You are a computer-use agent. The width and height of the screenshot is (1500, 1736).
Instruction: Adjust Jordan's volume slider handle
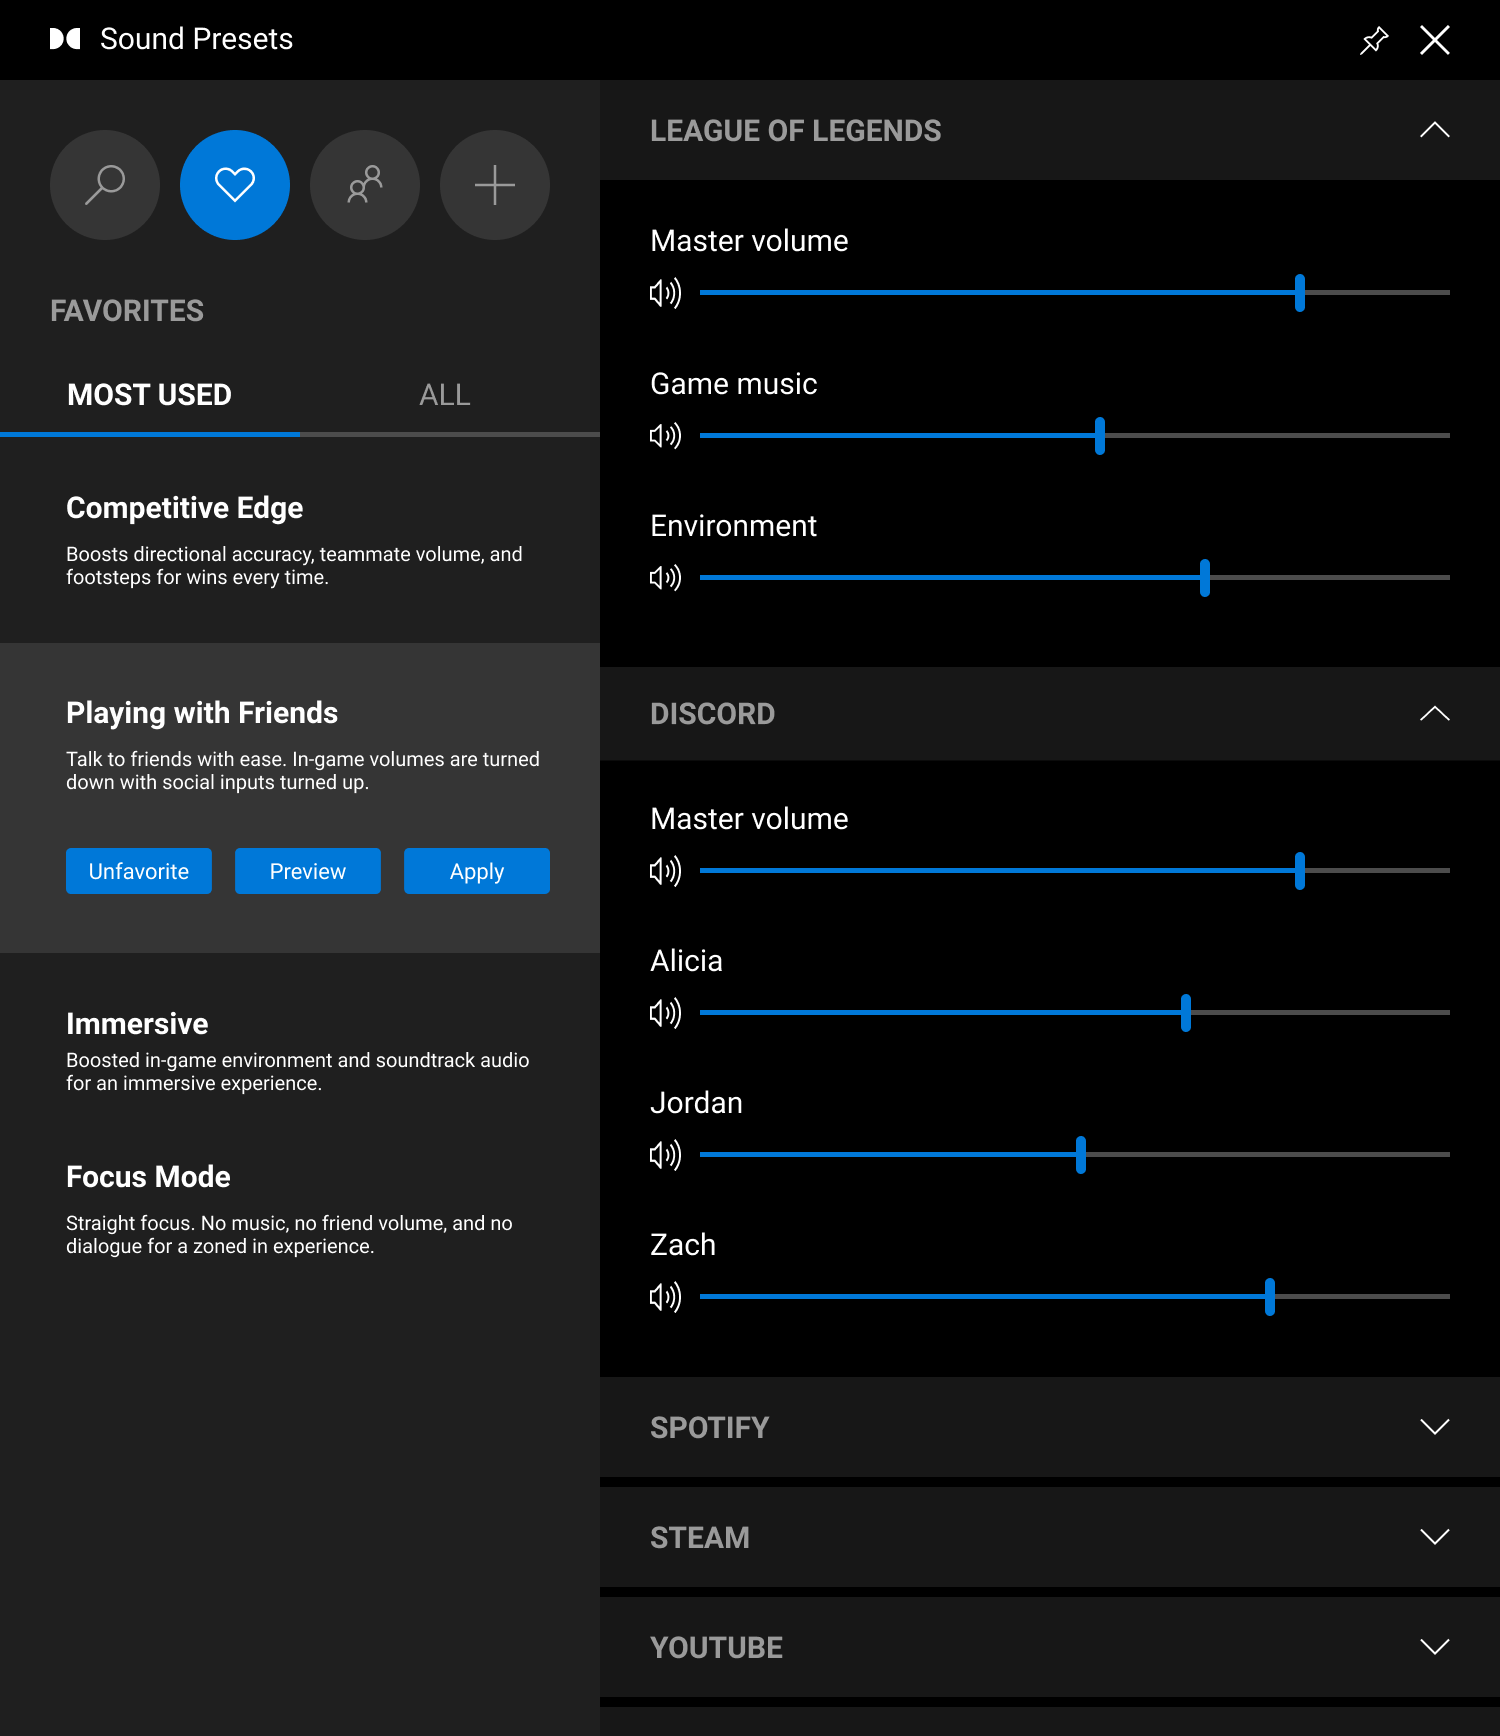(1081, 1155)
